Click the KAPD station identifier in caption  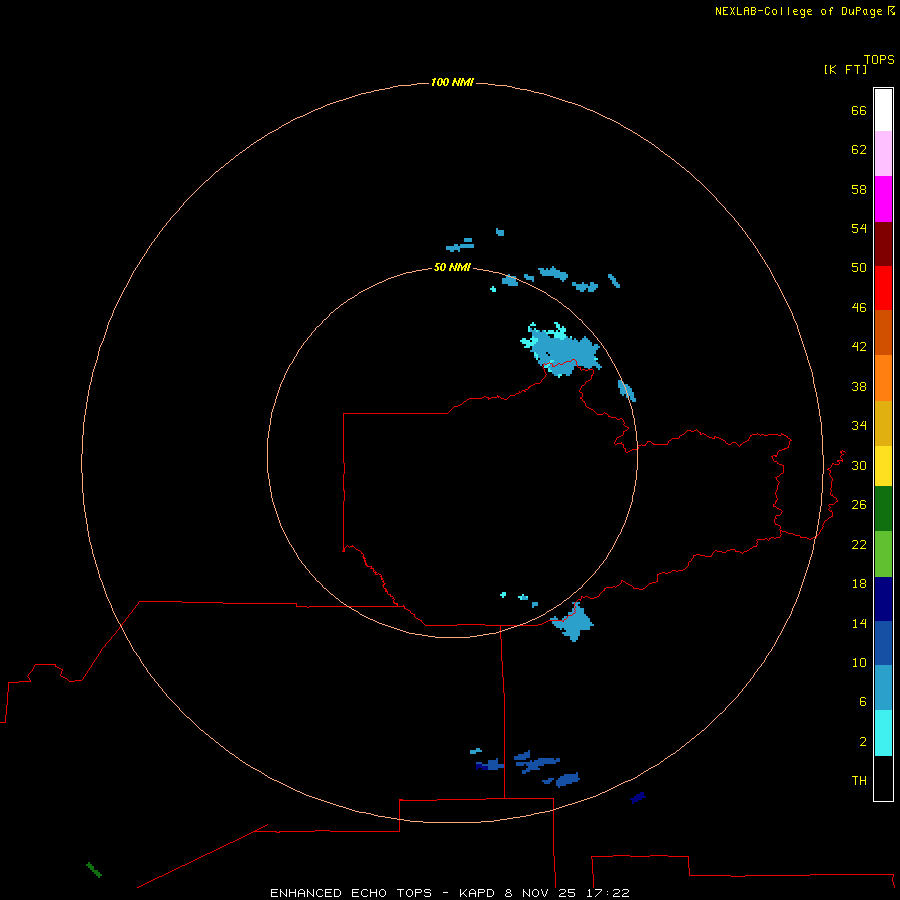pyautogui.click(x=478, y=893)
